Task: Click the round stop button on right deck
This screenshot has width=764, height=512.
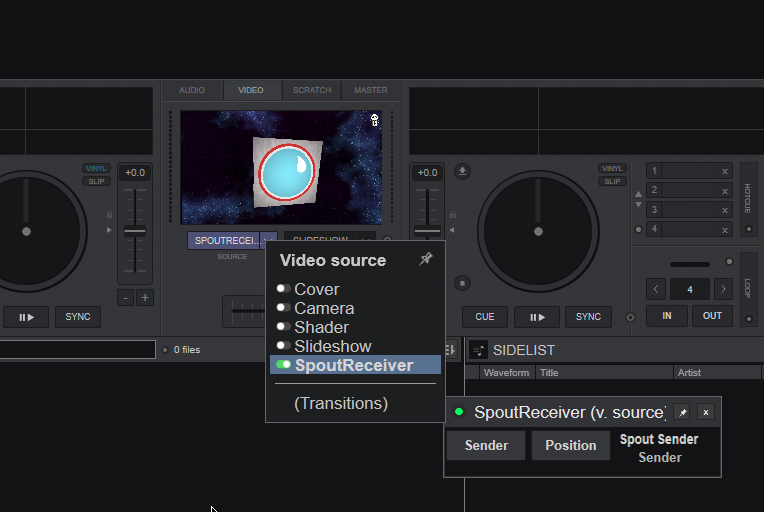Action: [x=462, y=283]
